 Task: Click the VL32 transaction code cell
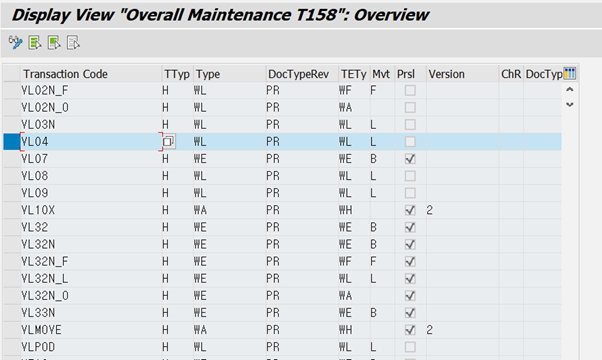pos(91,227)
